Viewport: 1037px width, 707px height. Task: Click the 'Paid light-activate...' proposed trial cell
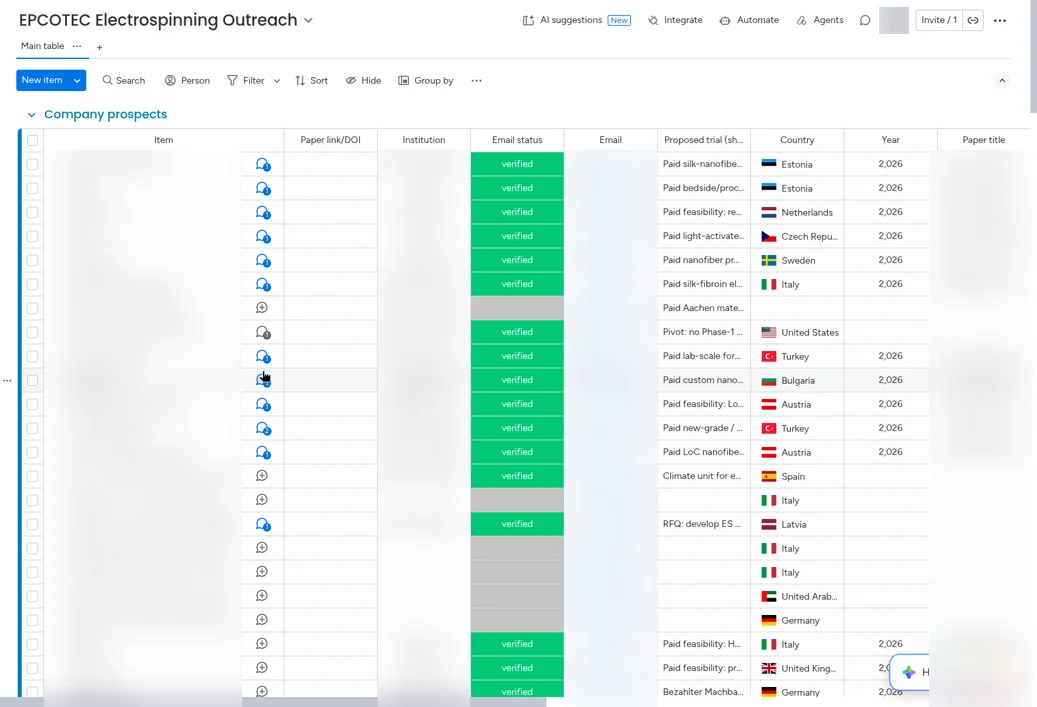point(704,236)
